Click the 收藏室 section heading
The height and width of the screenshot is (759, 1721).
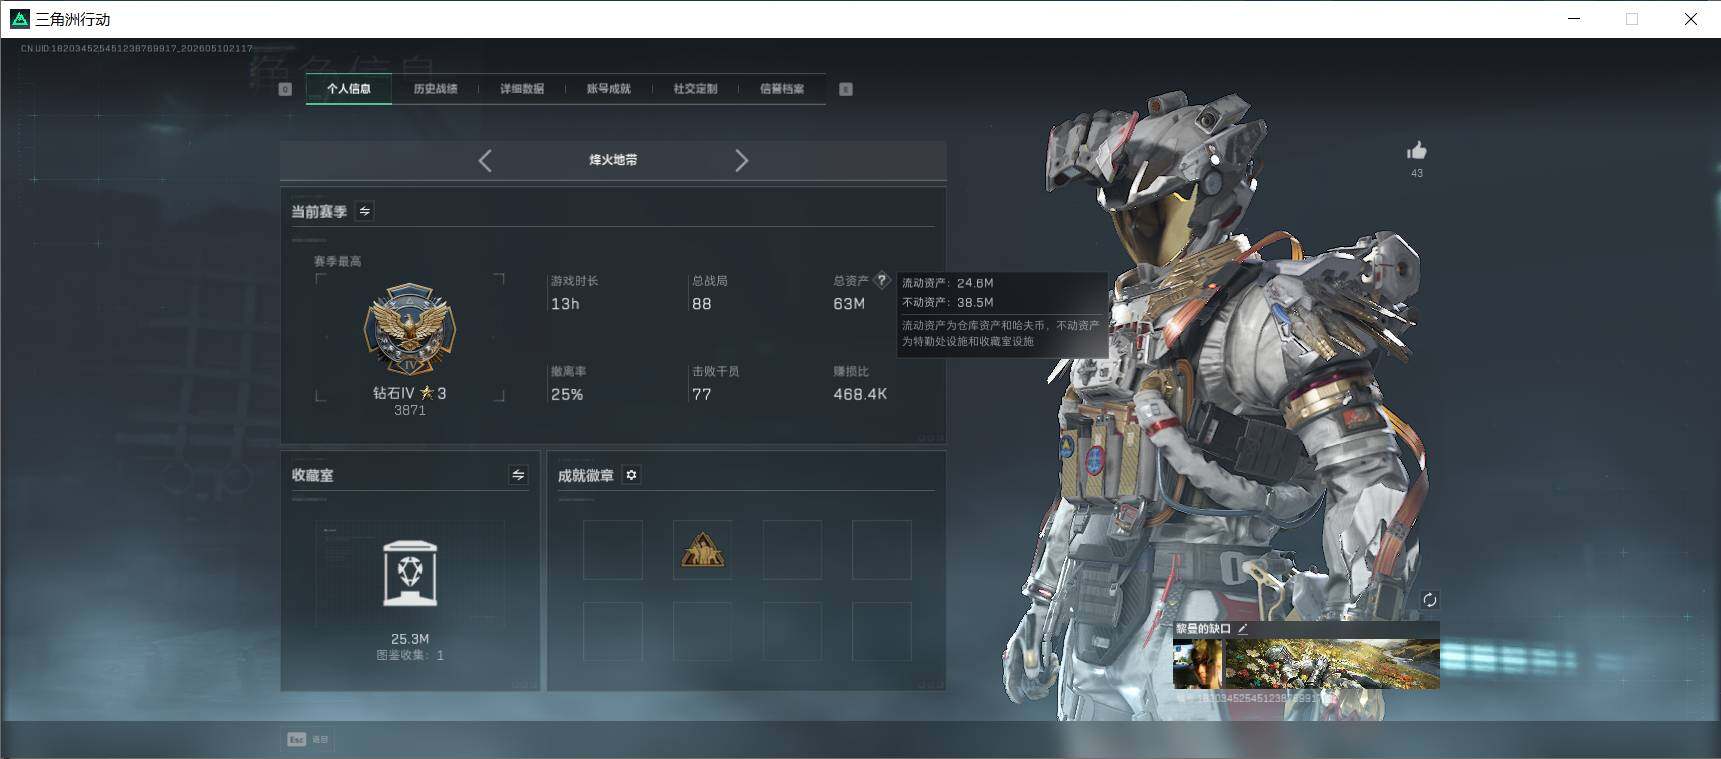pos(313,476)
